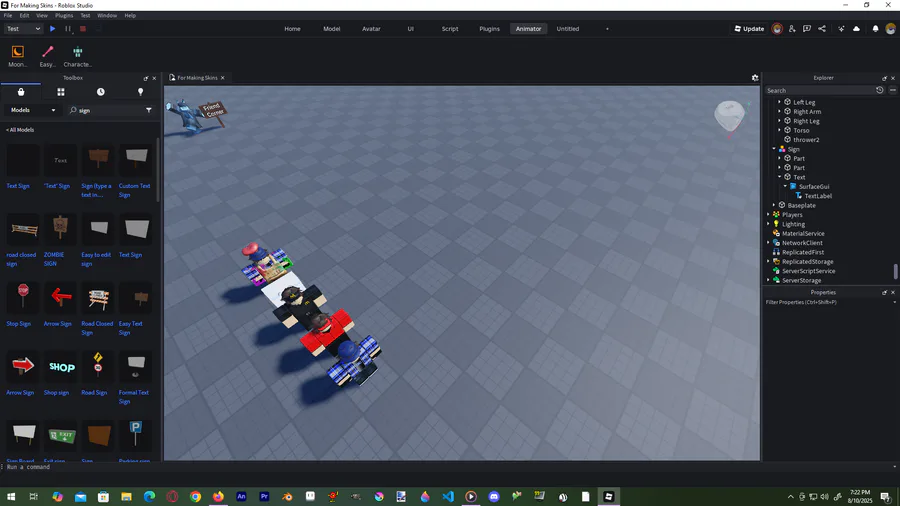
Task: Open the add collaborators icon
Action: point(792,29)
